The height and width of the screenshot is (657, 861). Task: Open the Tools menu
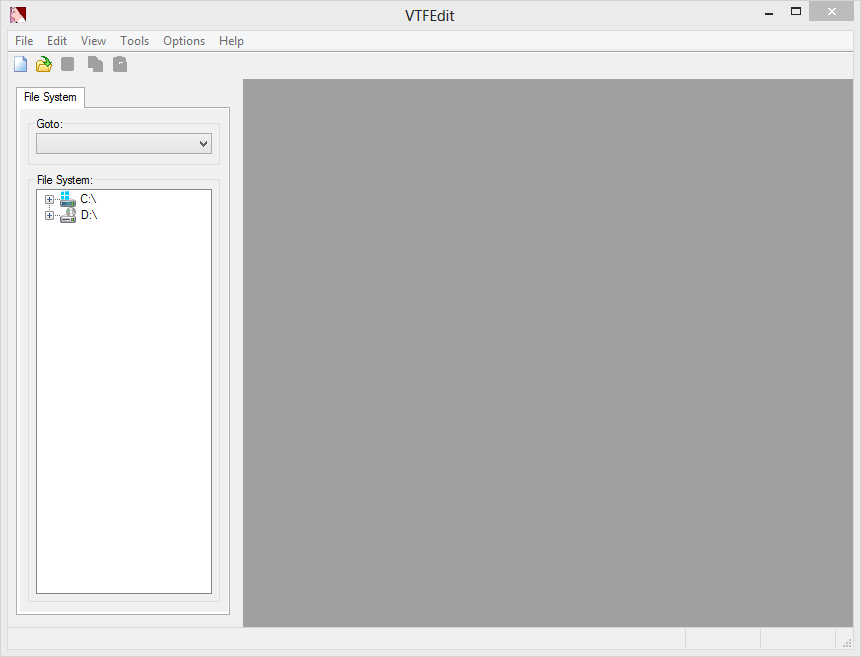135,41
